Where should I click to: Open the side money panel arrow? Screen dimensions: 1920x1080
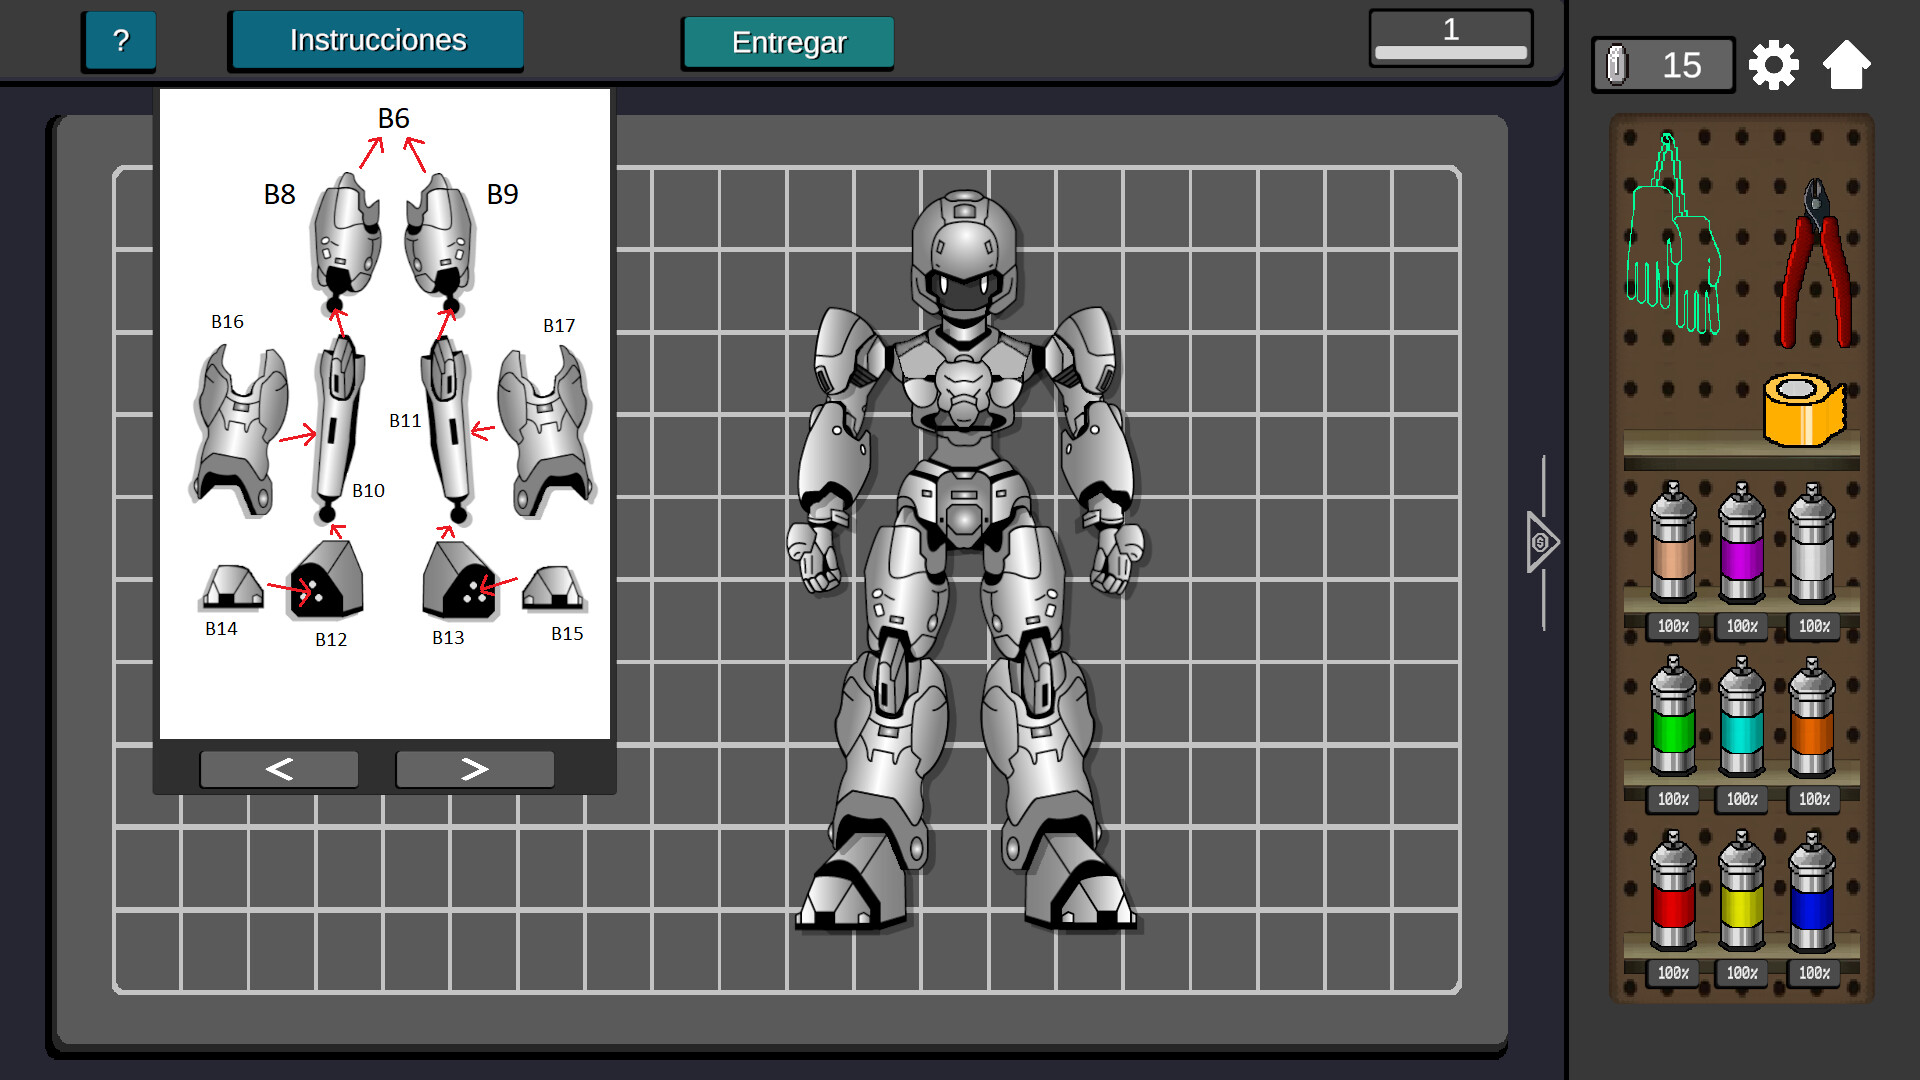1539,543
